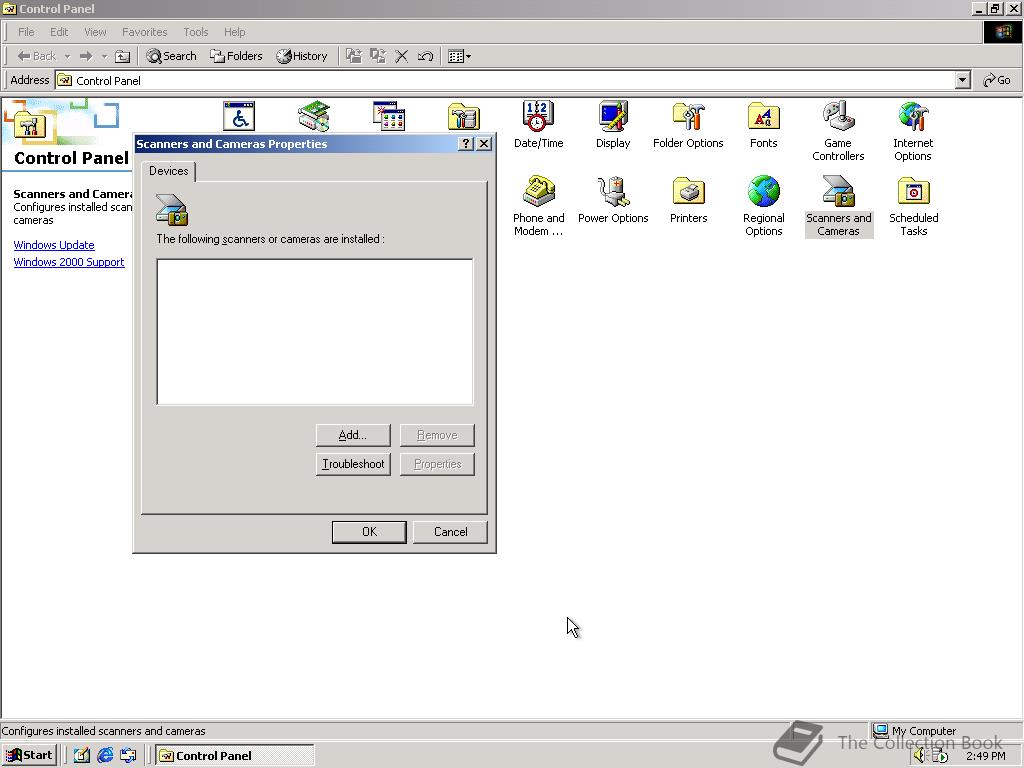The height and width of the screenshot is (768, 1024).
Task: Click the Copy To toolbar icon
Action: tap(377, 56)
